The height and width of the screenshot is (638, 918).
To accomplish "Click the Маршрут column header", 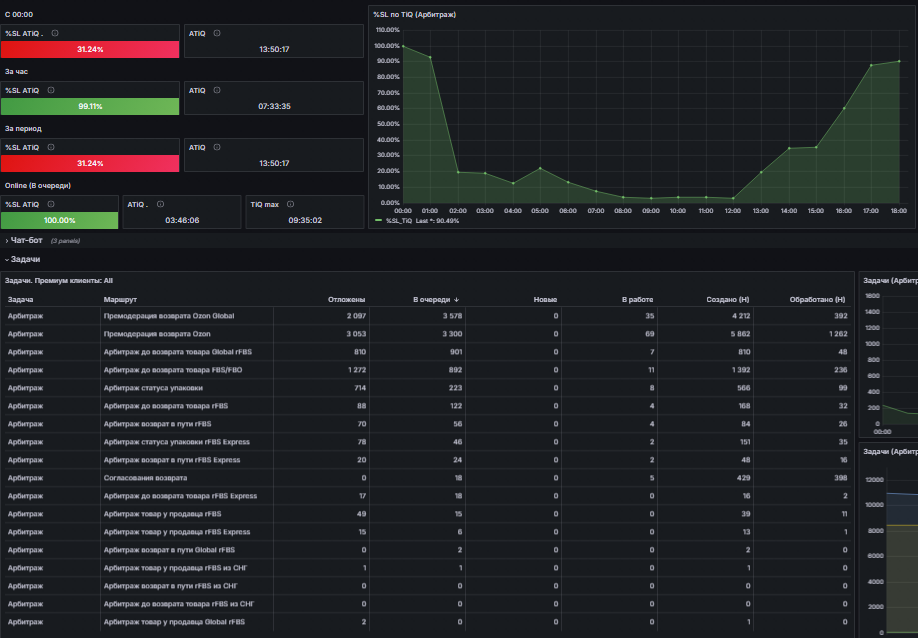I will coord(120,300).
